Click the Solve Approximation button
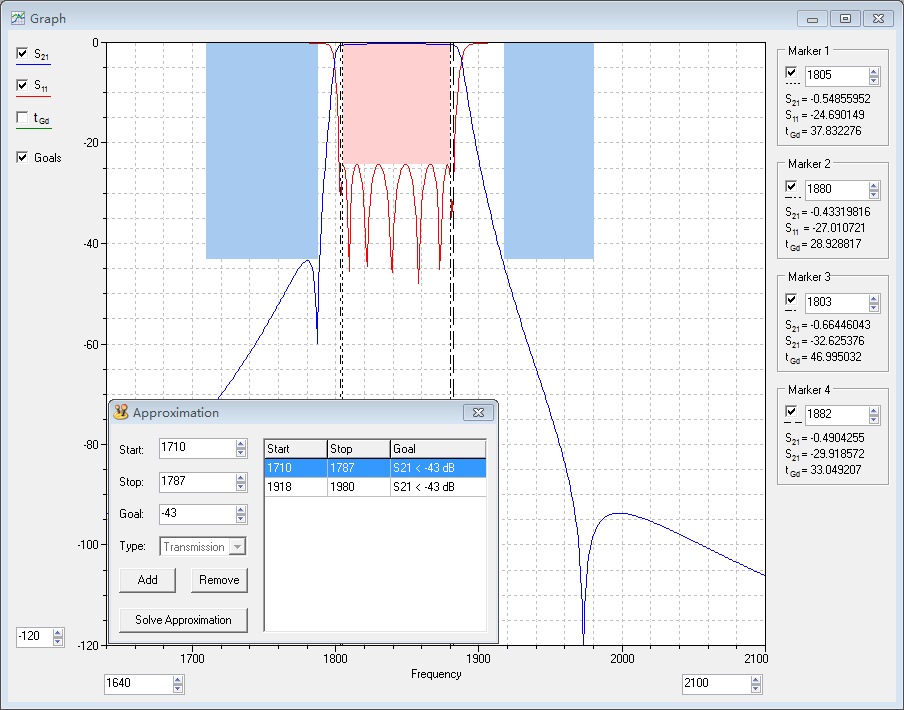The height and width of the screenshot is (710, 904). click(x=183, y=620)
